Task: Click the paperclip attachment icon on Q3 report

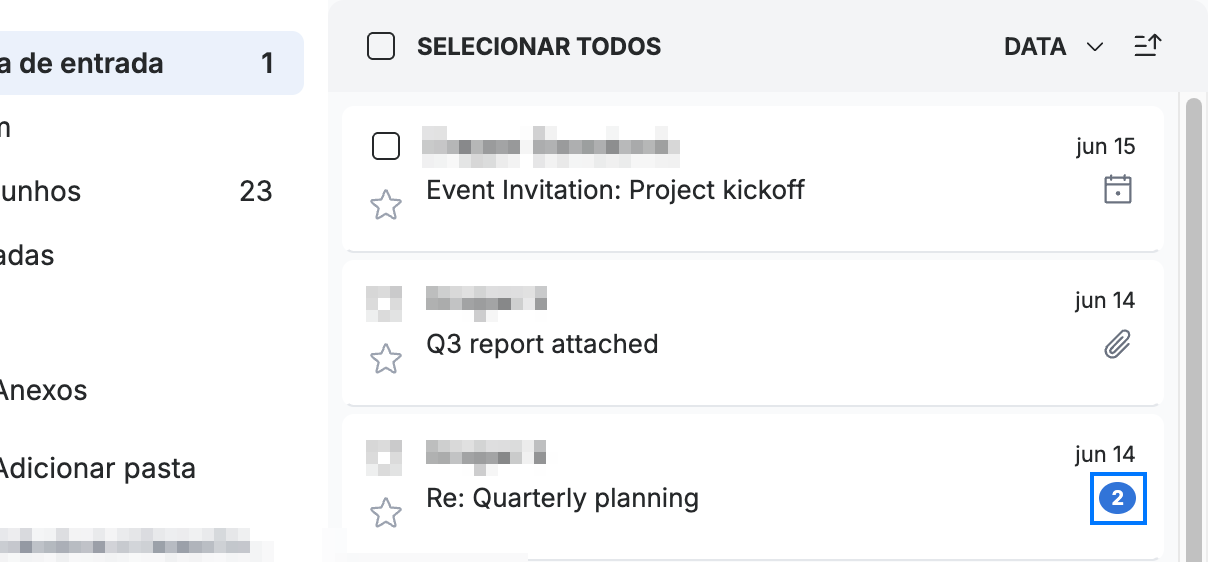Action: tap(1117, 345)
